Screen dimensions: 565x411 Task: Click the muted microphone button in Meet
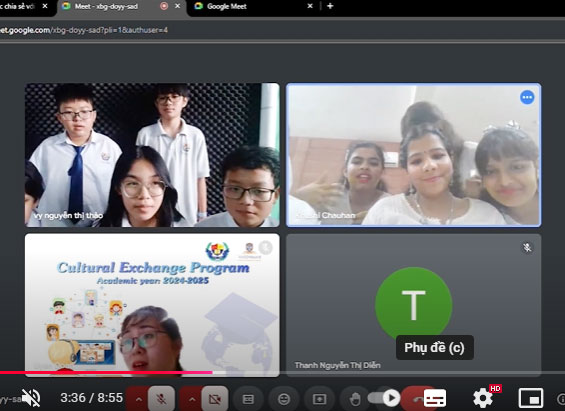click(x=161, y=399)
